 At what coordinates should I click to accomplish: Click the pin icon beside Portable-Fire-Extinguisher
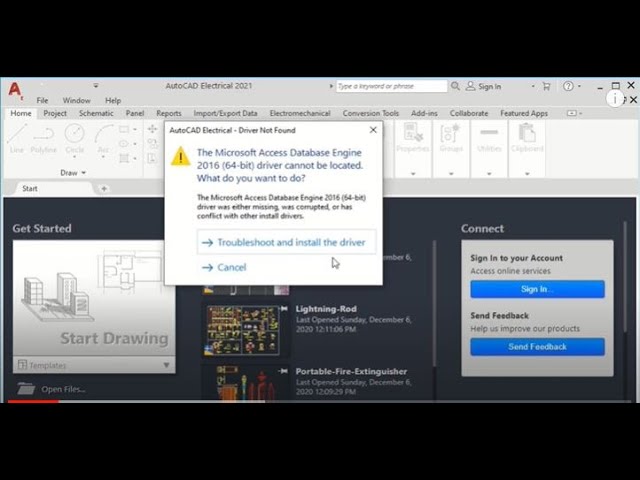284,371
